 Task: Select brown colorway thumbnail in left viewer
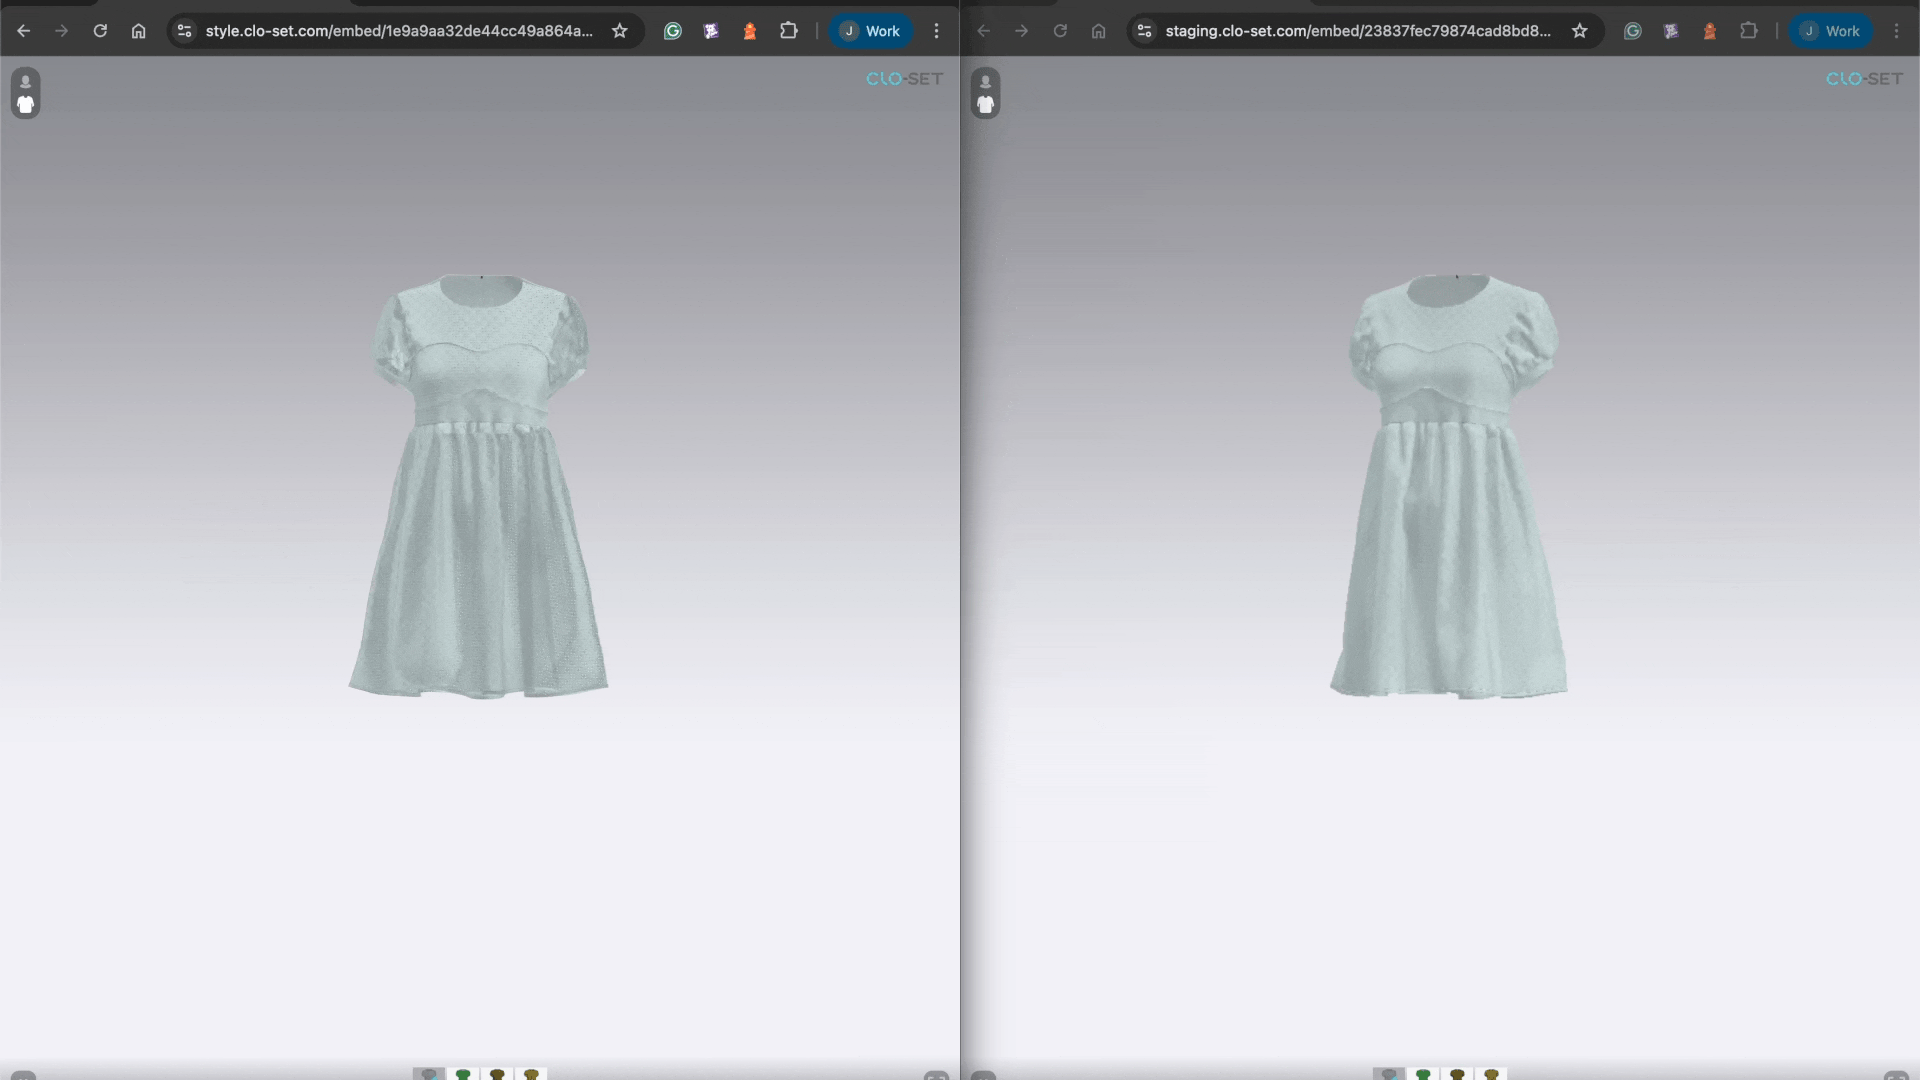(x=497, y=1074)
